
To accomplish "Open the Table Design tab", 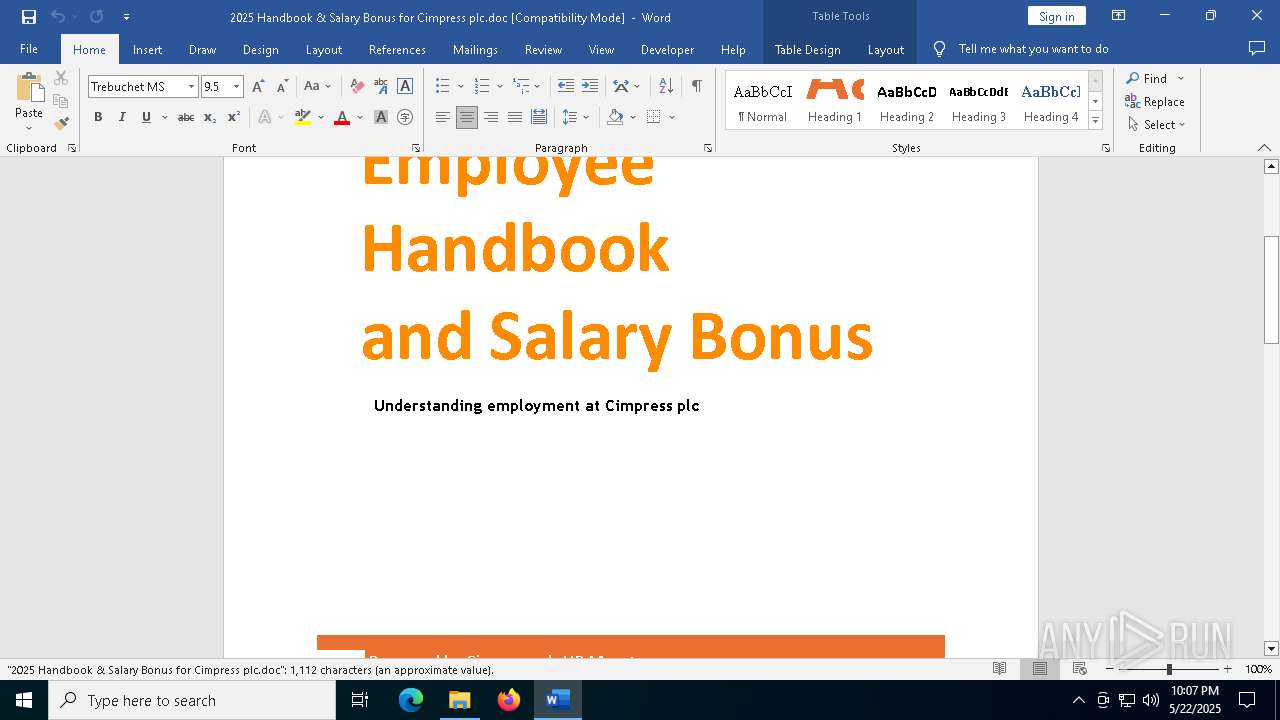I will [807, 49].
